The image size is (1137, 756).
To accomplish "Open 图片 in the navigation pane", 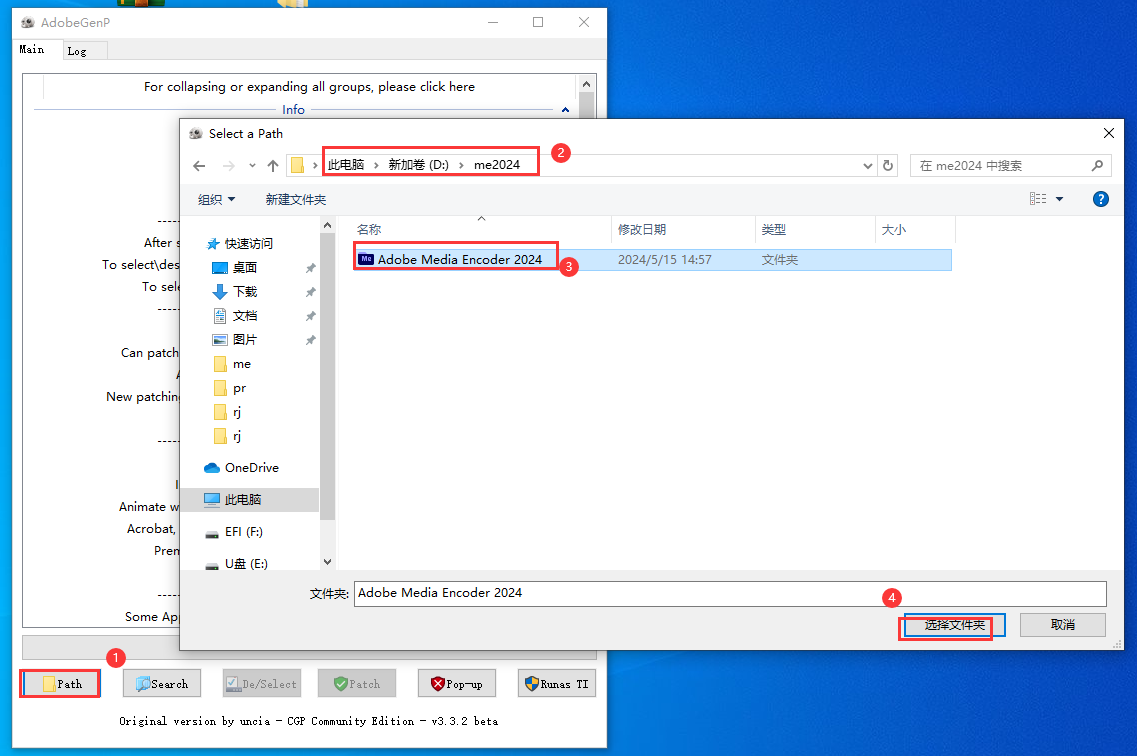I will [x=245, y=340].
